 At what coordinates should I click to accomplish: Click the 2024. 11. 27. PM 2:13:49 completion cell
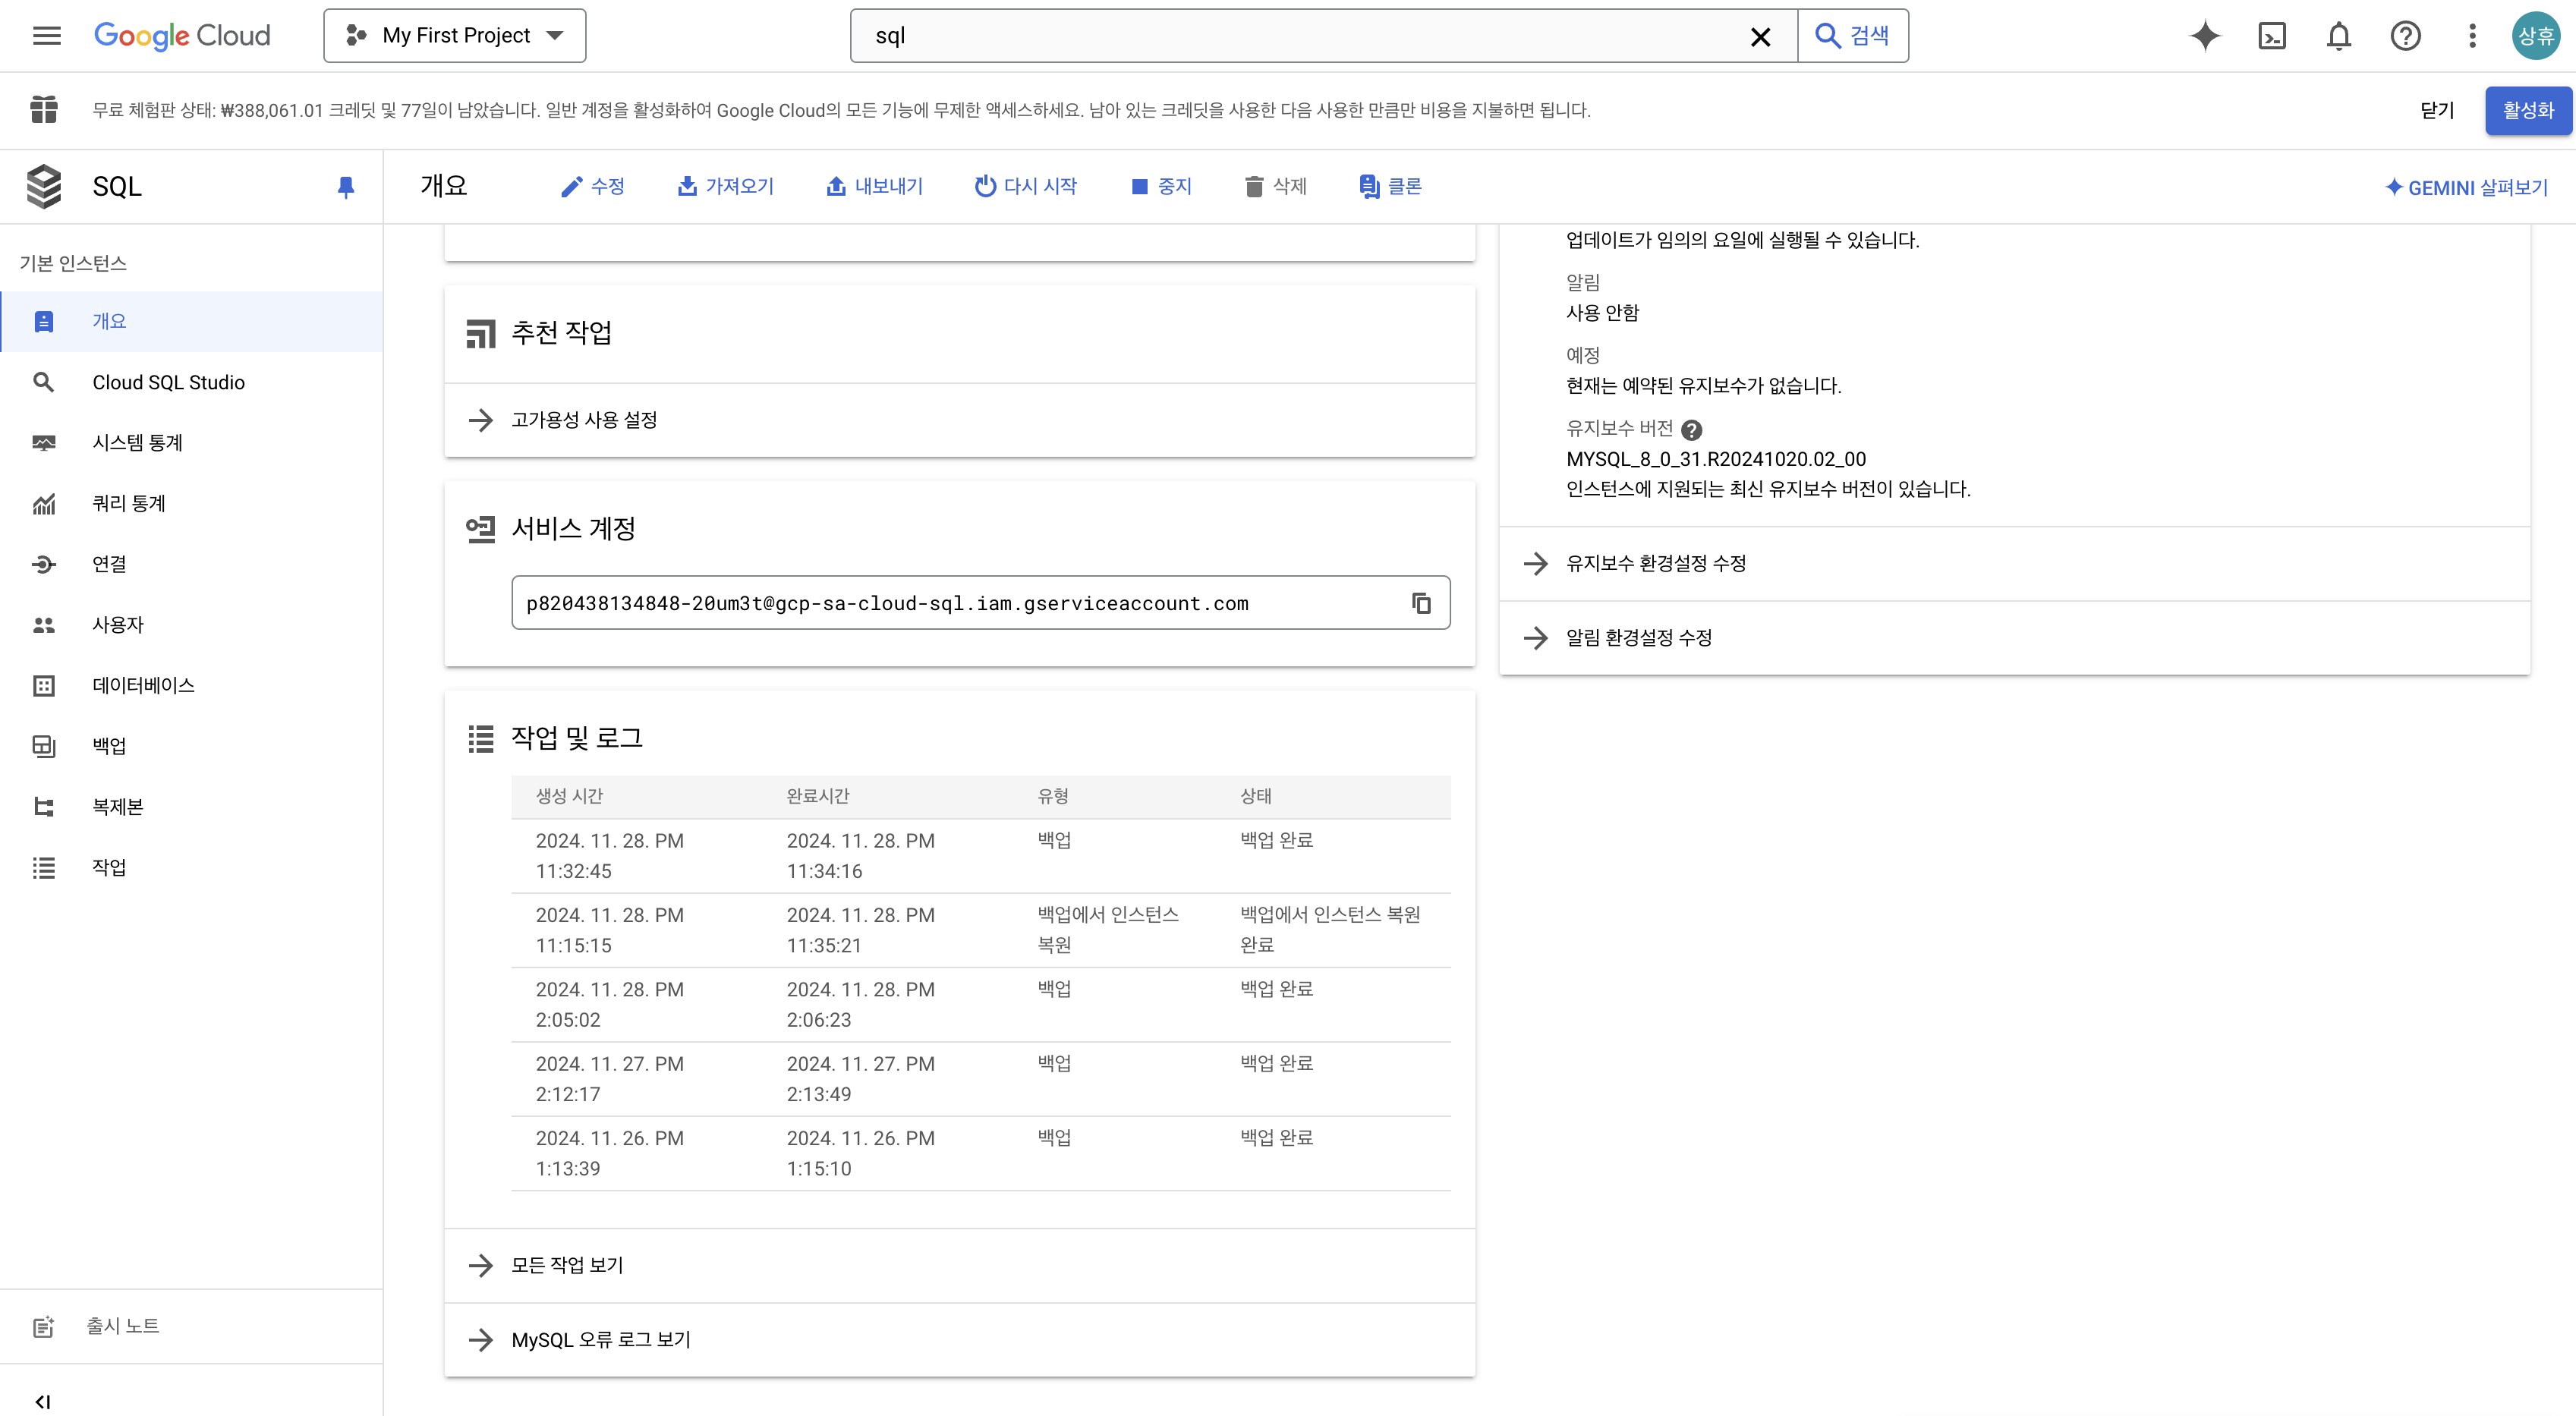[x=861, y=1079]
